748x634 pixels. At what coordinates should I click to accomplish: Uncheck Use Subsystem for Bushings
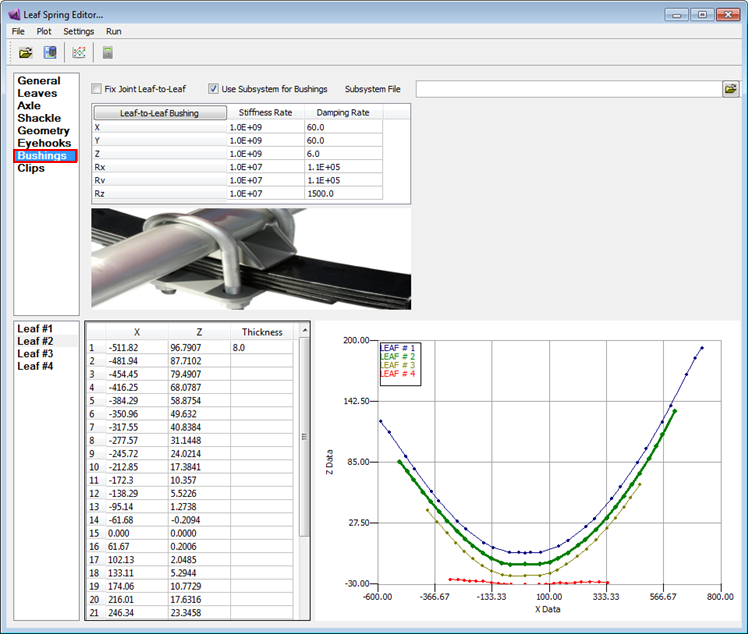(213, 89)
